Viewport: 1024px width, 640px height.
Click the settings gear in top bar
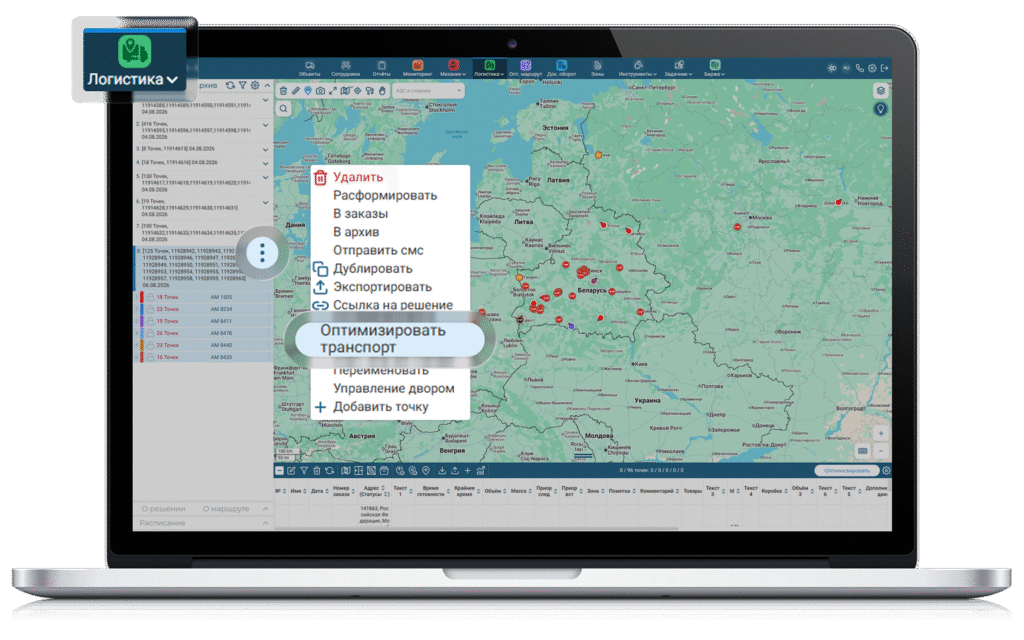872,68
